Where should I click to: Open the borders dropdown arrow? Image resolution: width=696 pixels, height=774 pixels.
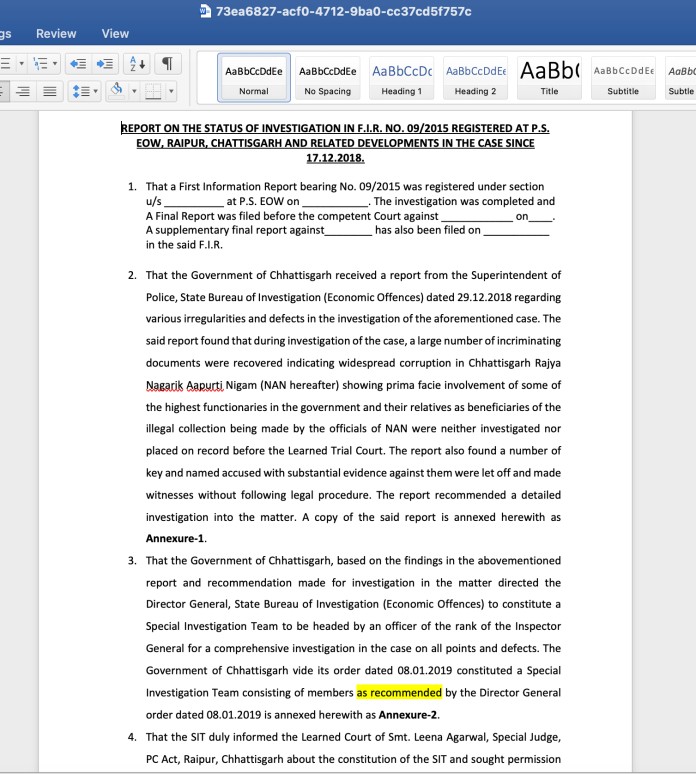[x=171, y=91]
